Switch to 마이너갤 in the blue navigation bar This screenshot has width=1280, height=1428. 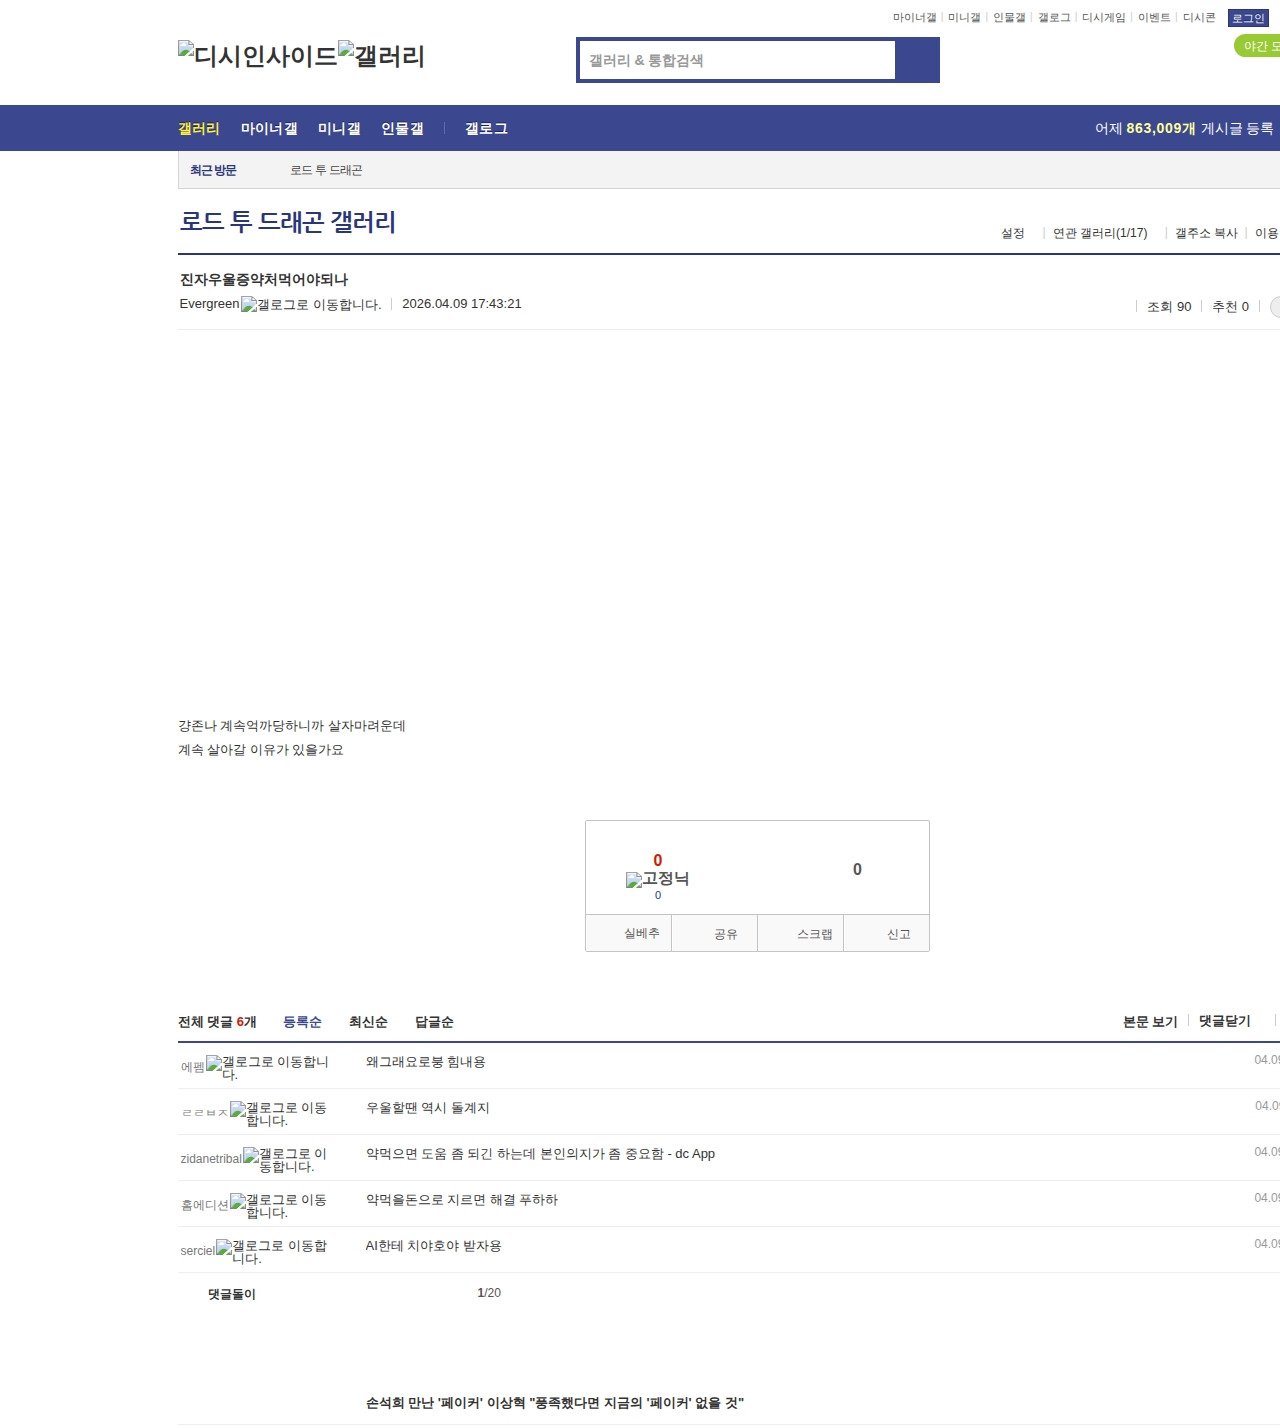click(x=269, y=129)
